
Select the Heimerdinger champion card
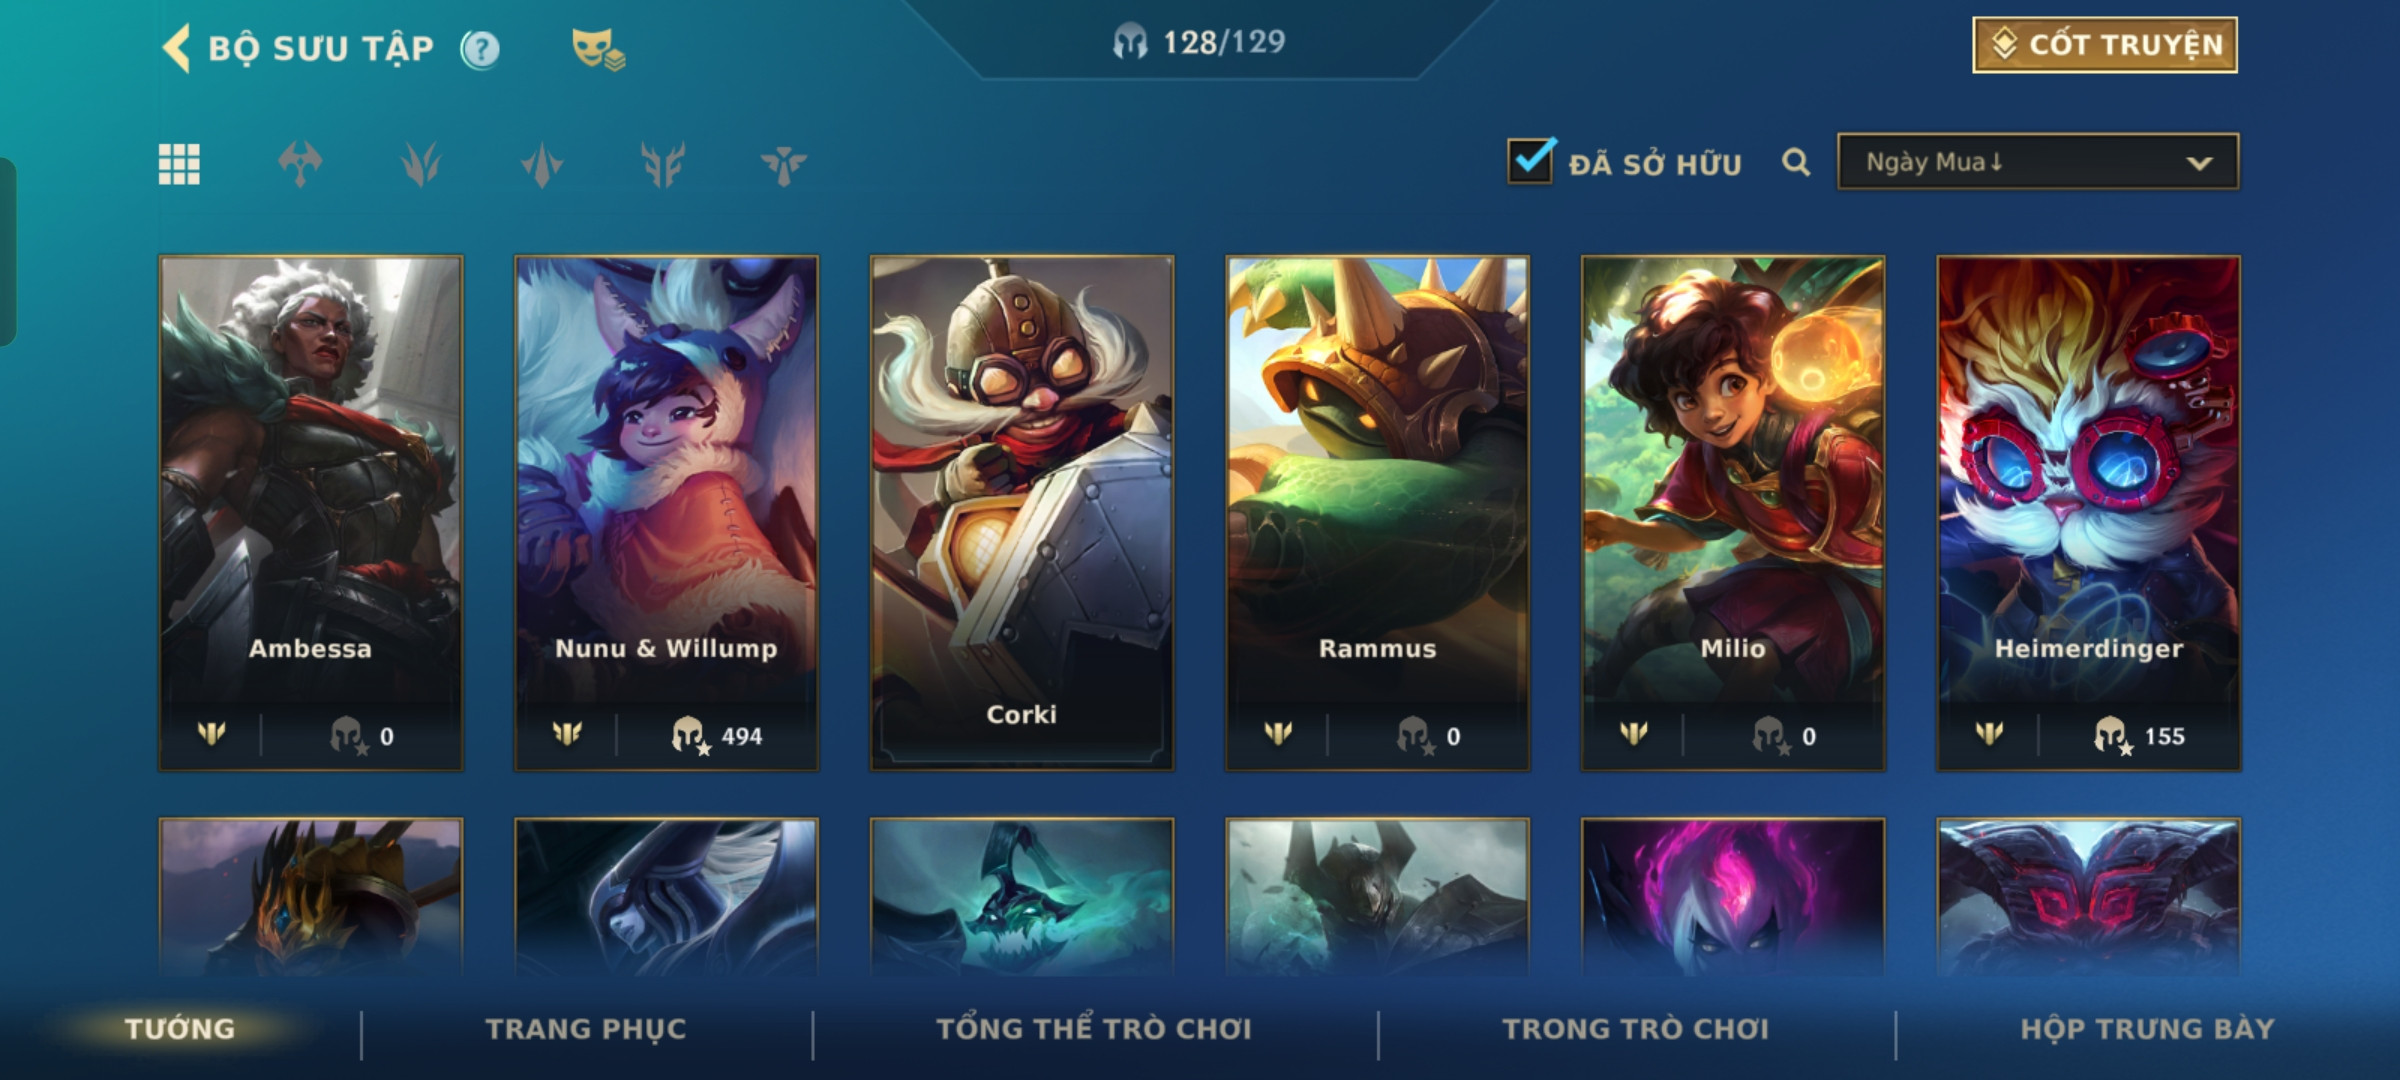(x=2089, y=513)
